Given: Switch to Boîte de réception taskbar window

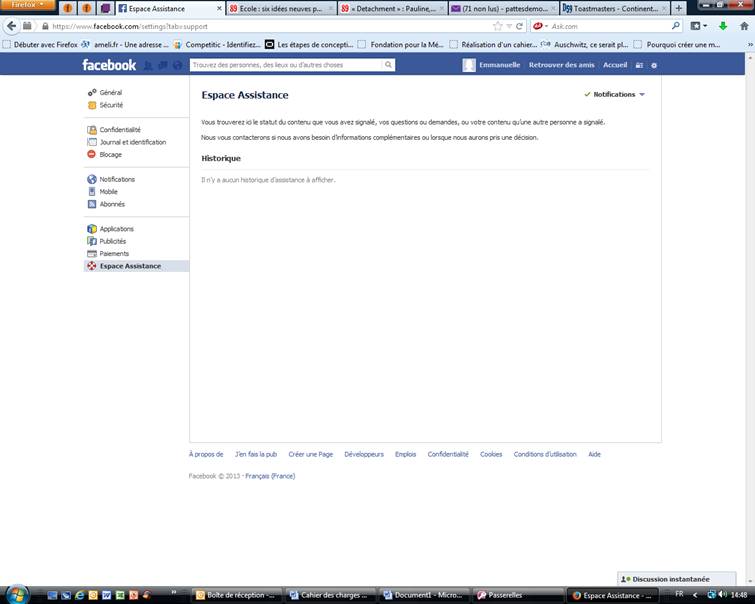Looking at the screenshot, I should coord(236,595).
